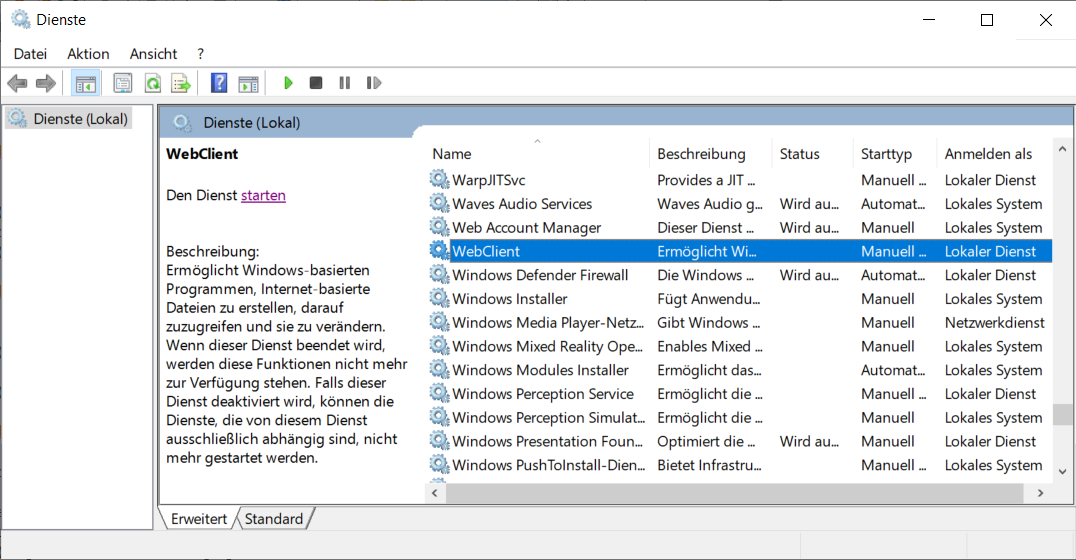Click the Refresh toolbar icon
This screenshot has height=560, width=1076.
[x=152, y=84]
